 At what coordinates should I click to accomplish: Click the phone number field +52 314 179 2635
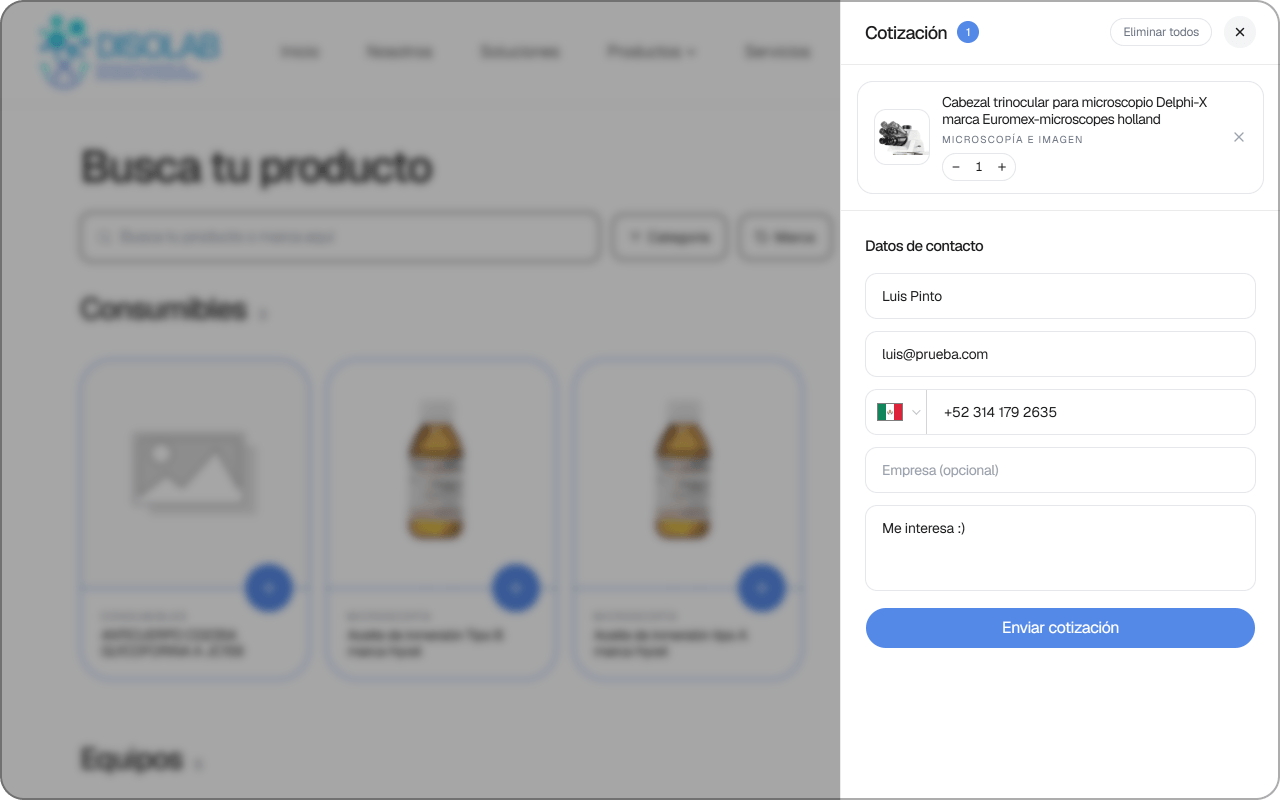click(1091, 412)
